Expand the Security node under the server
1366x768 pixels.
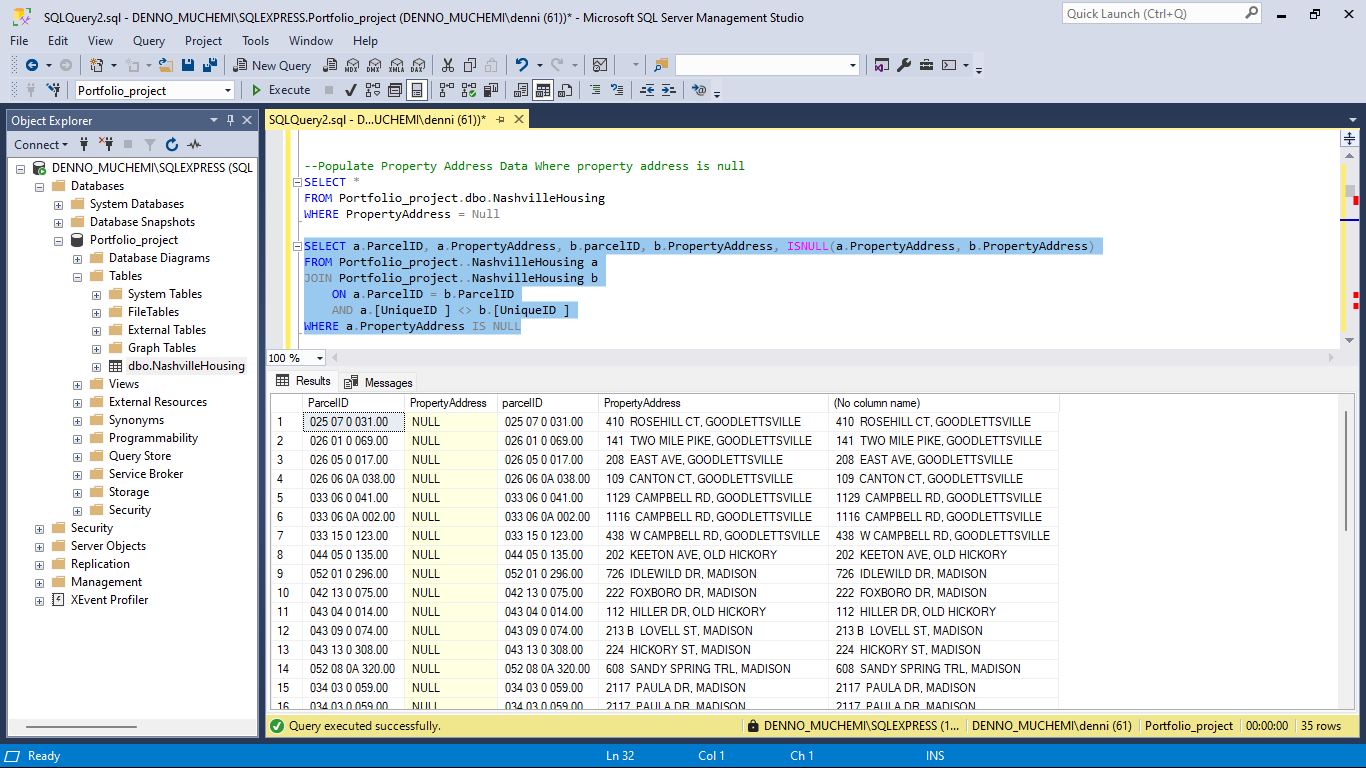[x=40, y=528]
